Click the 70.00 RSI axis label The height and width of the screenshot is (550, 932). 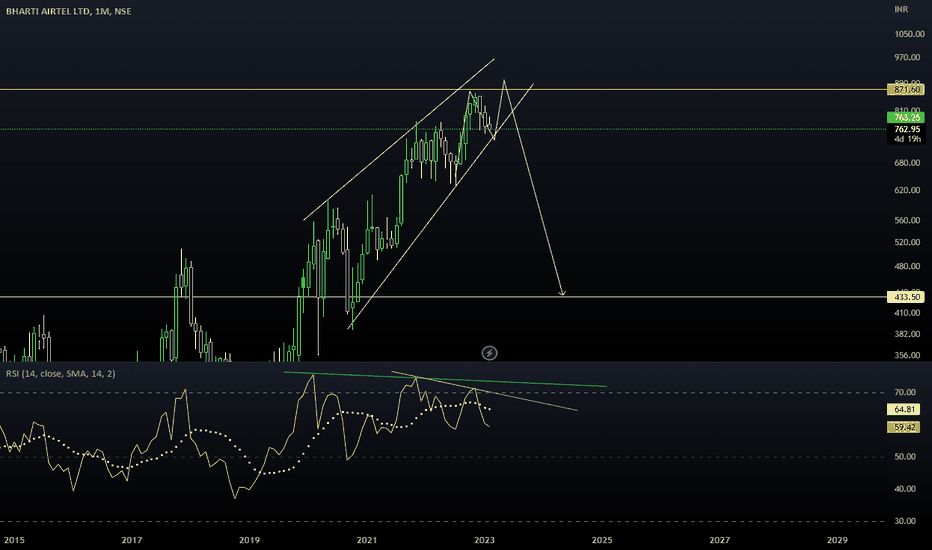[x=905, y=392]
